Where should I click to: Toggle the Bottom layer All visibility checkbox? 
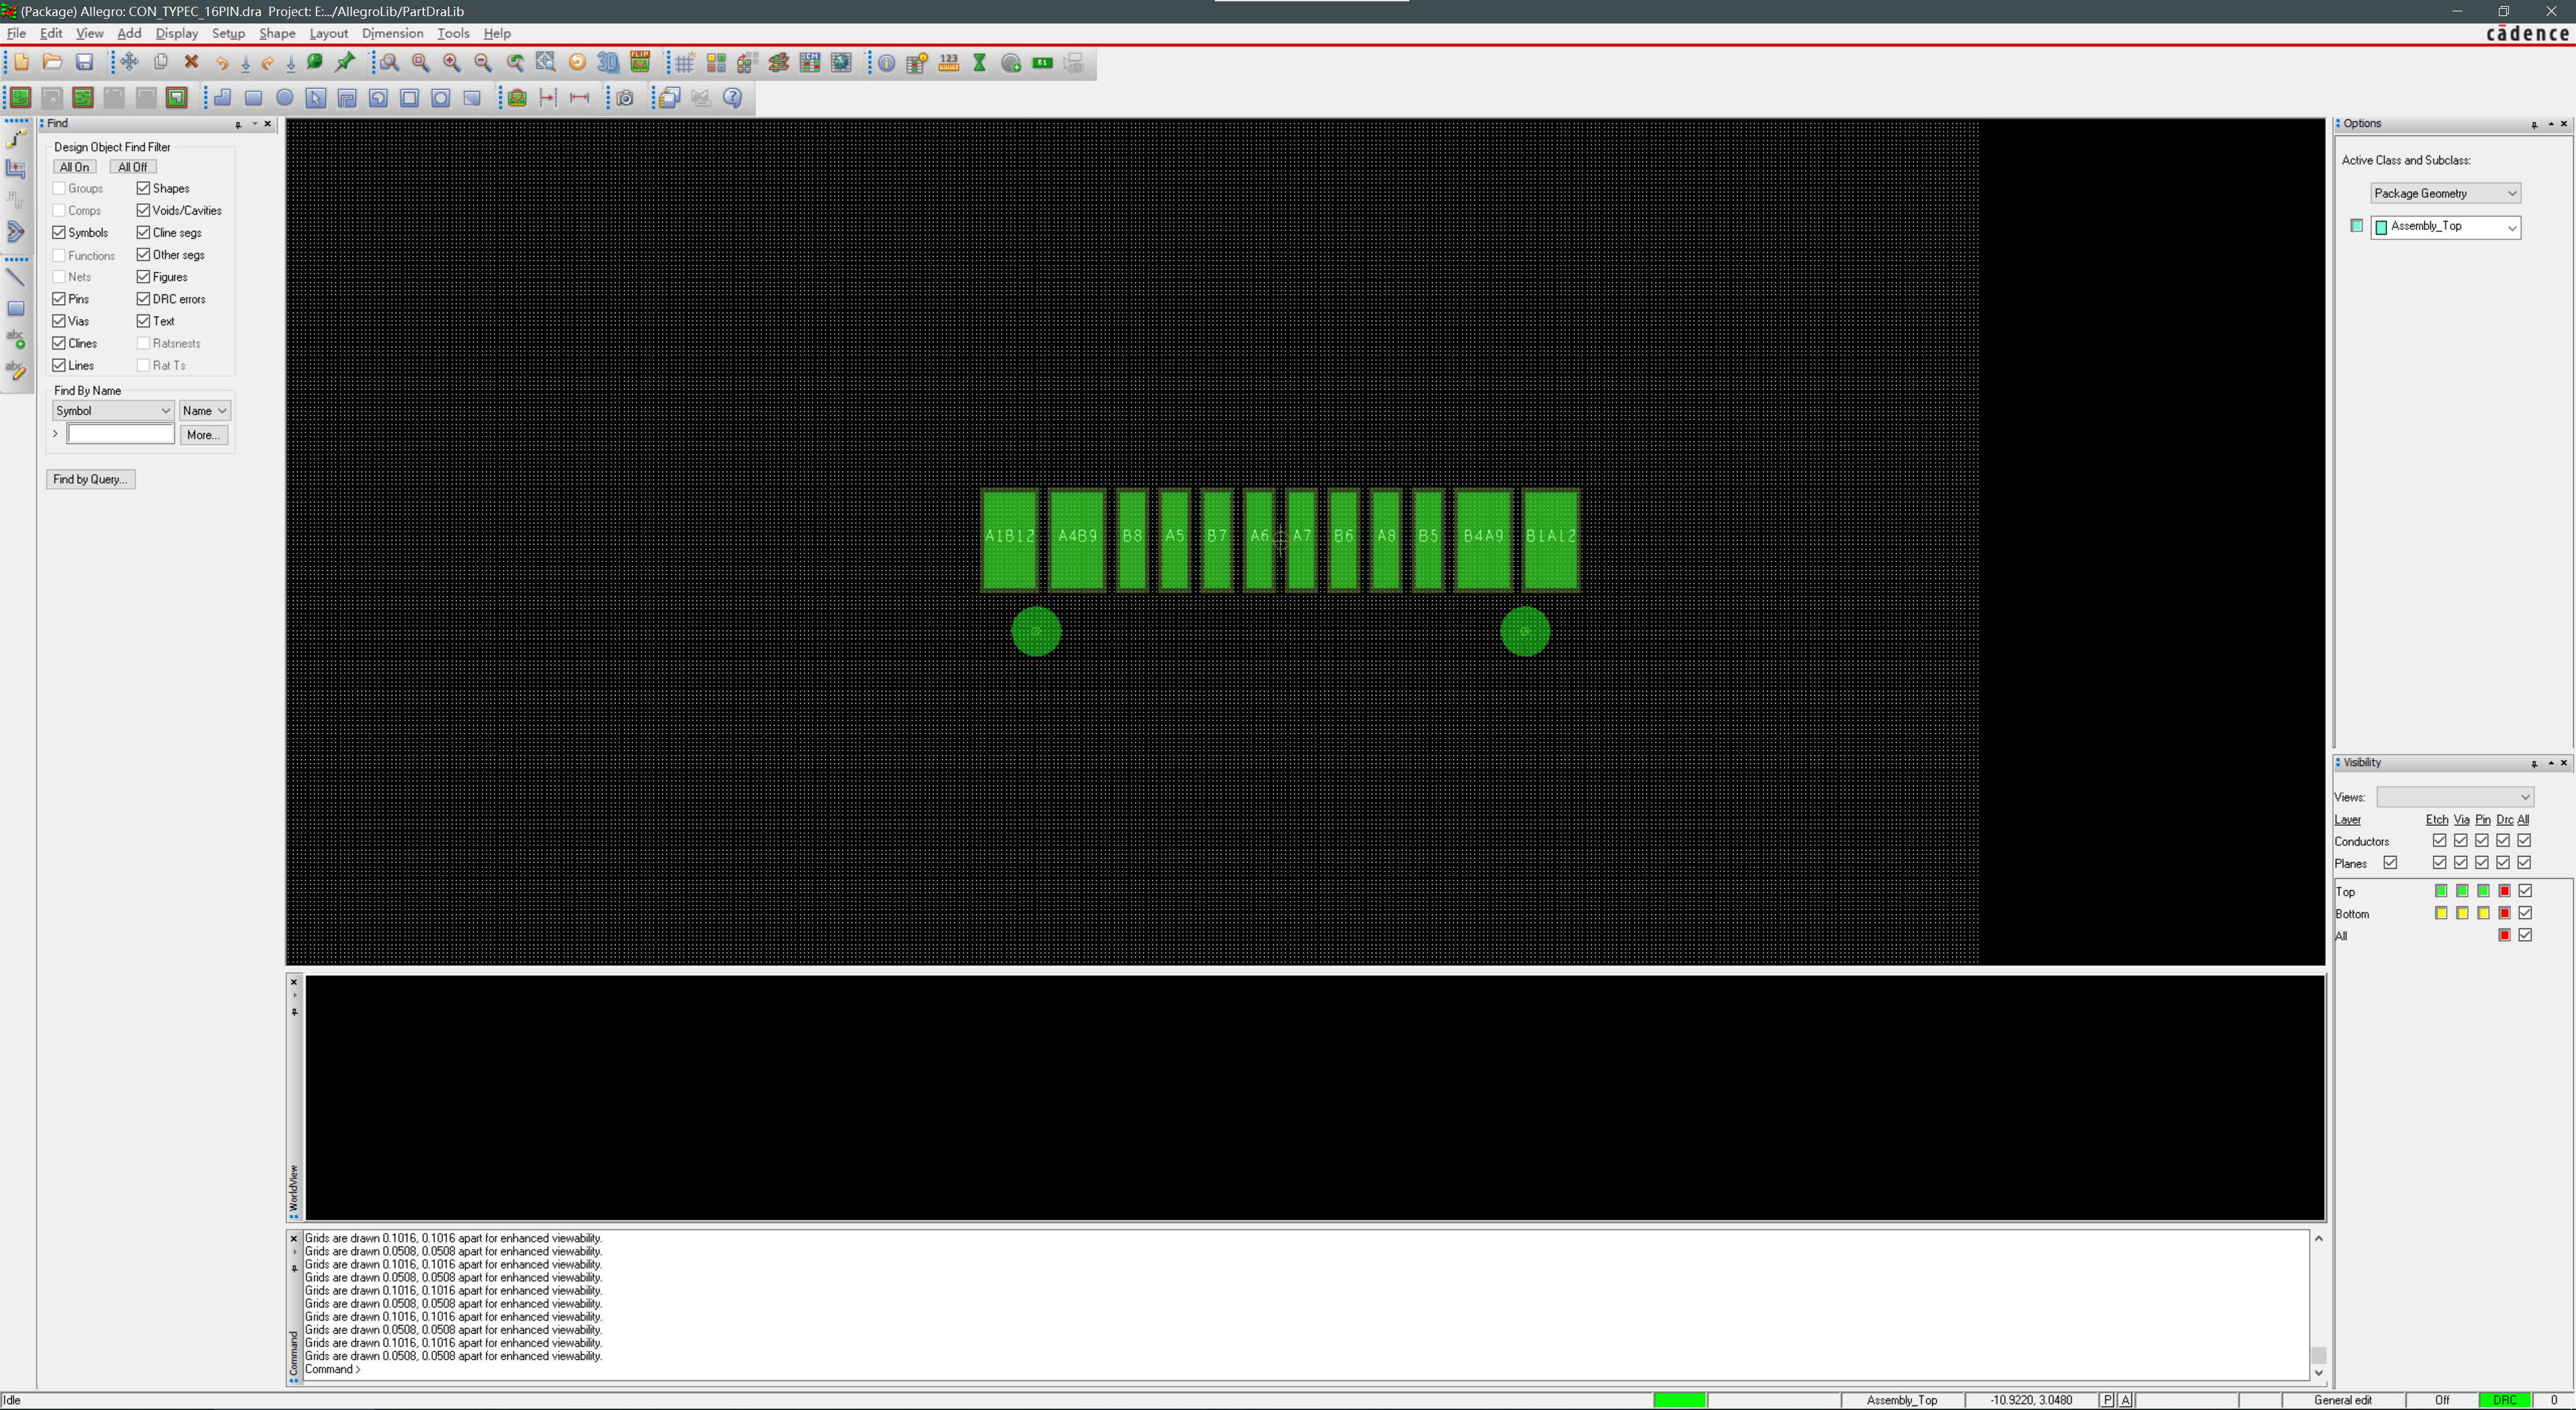[x=2525, y=913]
